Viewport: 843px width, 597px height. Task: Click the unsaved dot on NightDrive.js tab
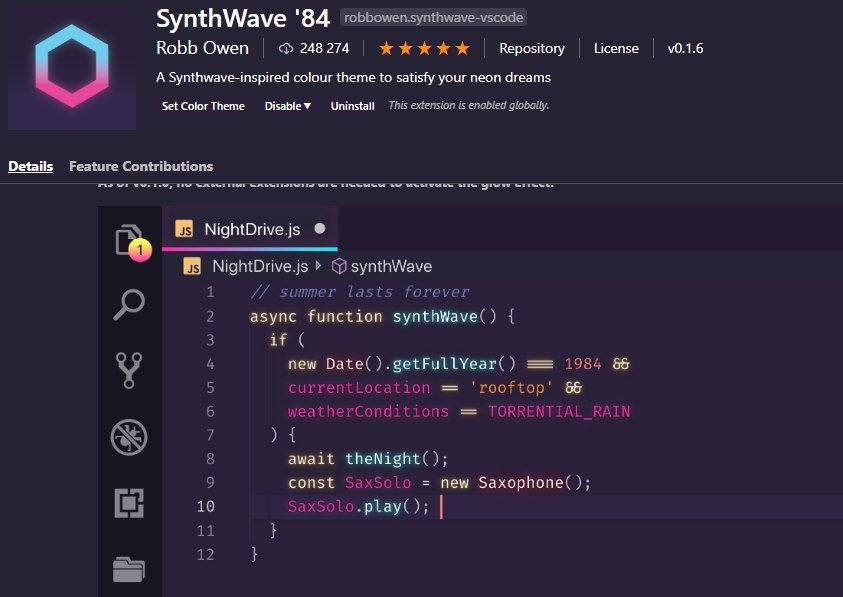click(320, 229)
